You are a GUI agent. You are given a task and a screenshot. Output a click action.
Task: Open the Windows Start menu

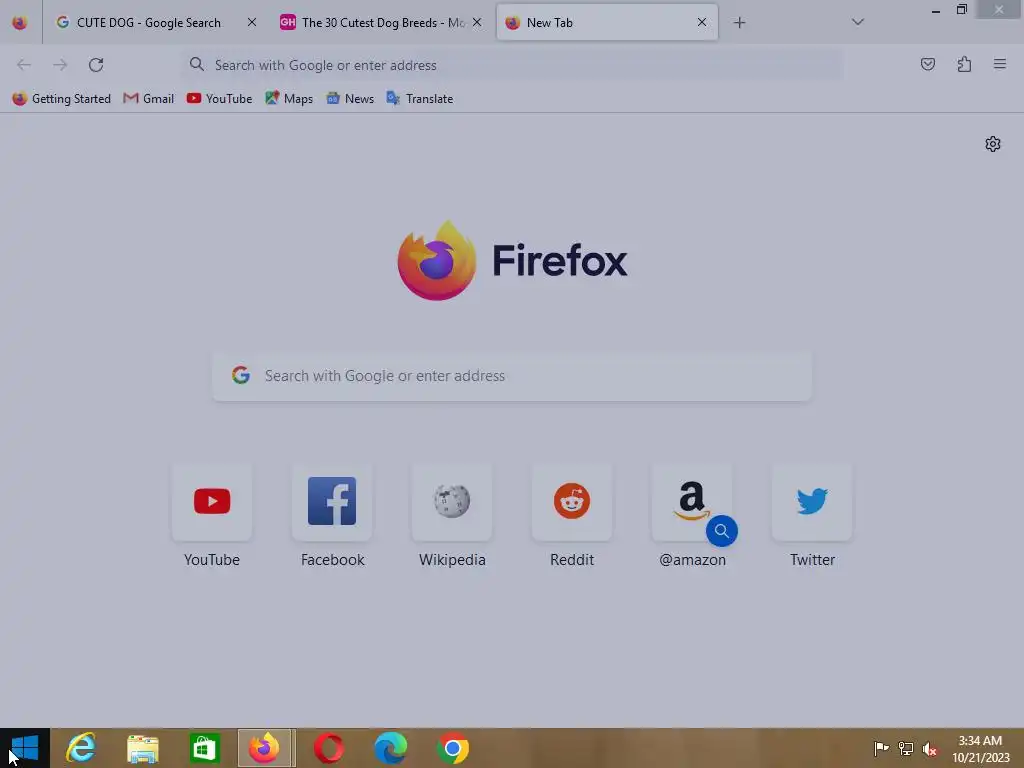25,748
